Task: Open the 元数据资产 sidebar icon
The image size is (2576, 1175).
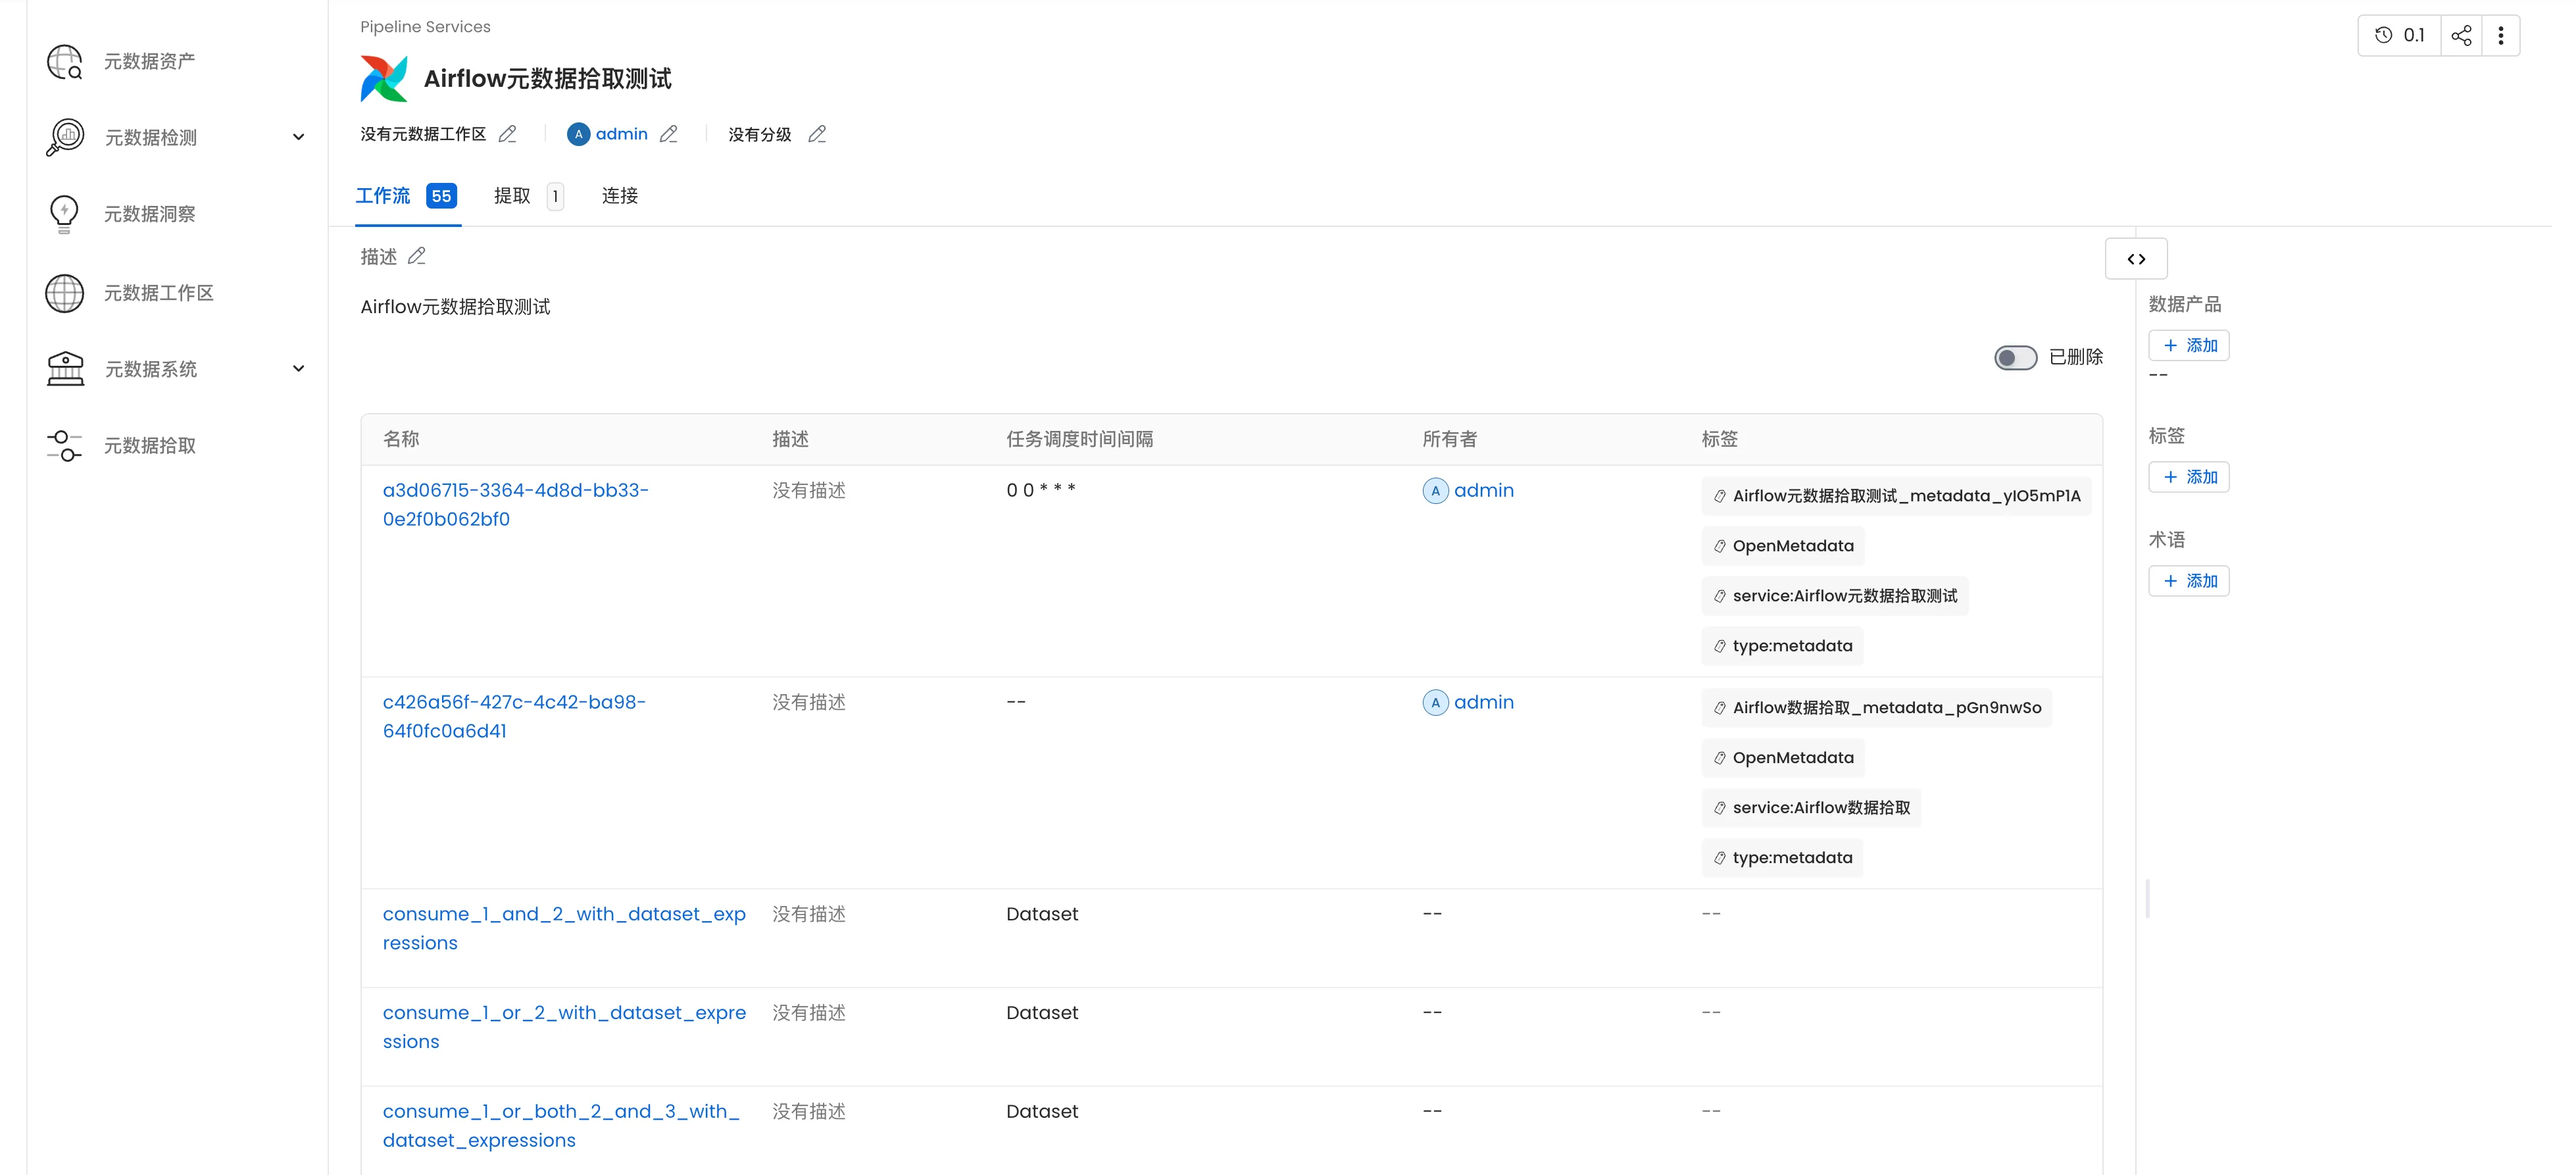Action: tap(65, 62)
